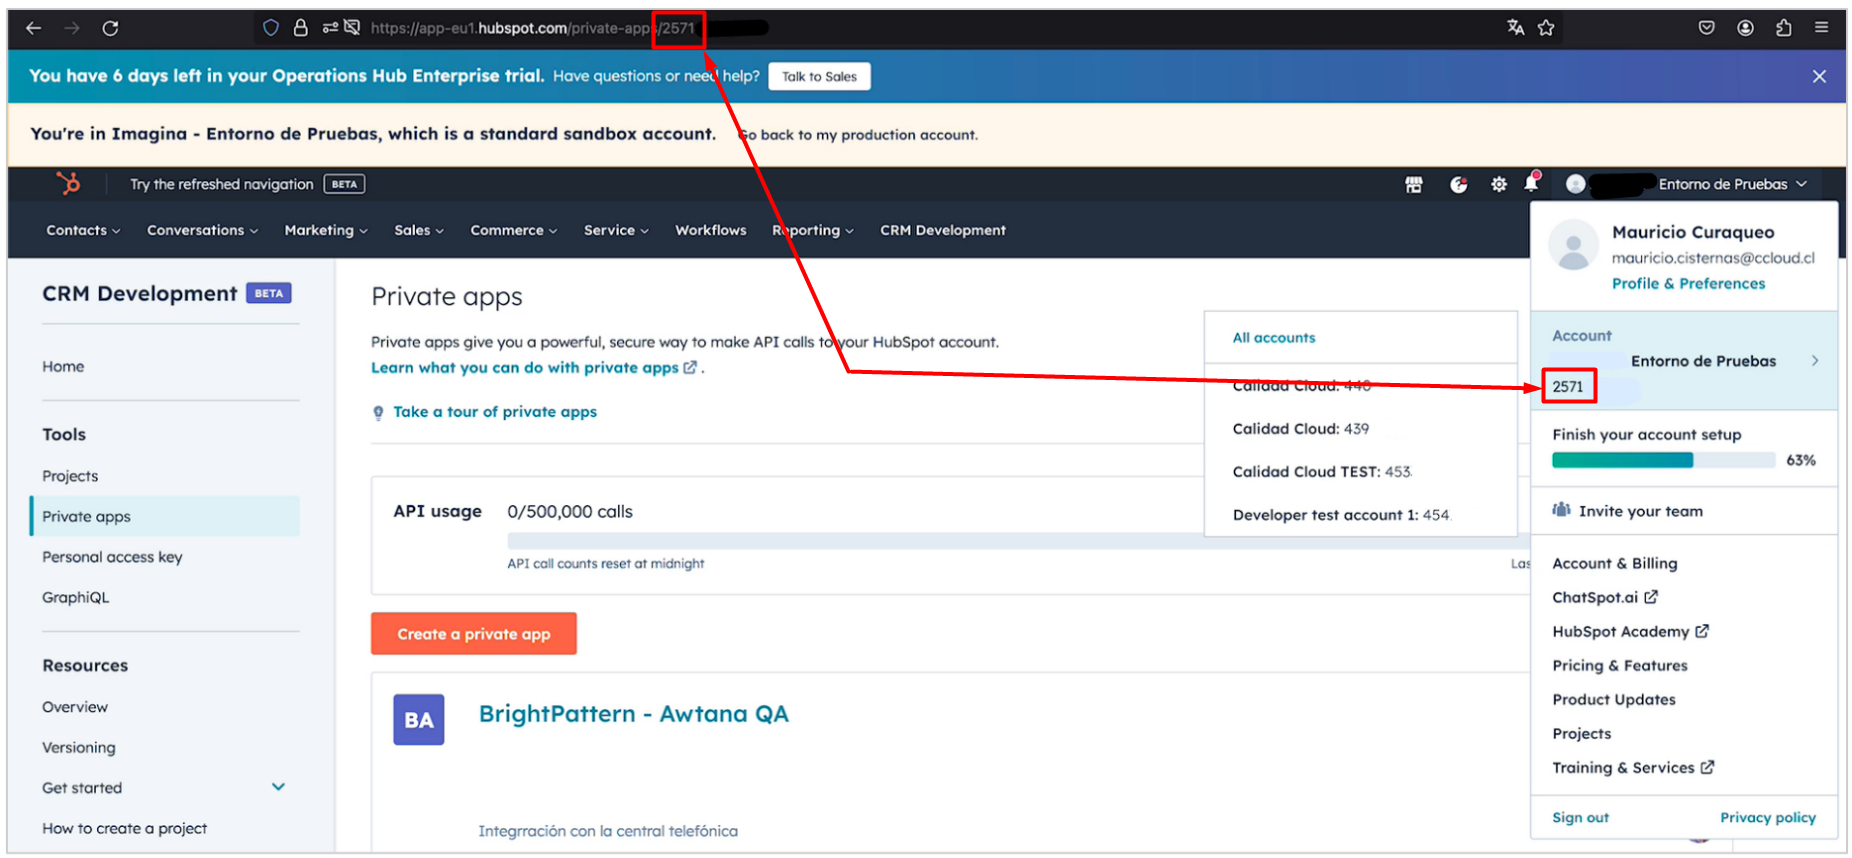The image size is (1852, 858).
Task: Click the browser reload icon
Action: [x=110, y=28]
